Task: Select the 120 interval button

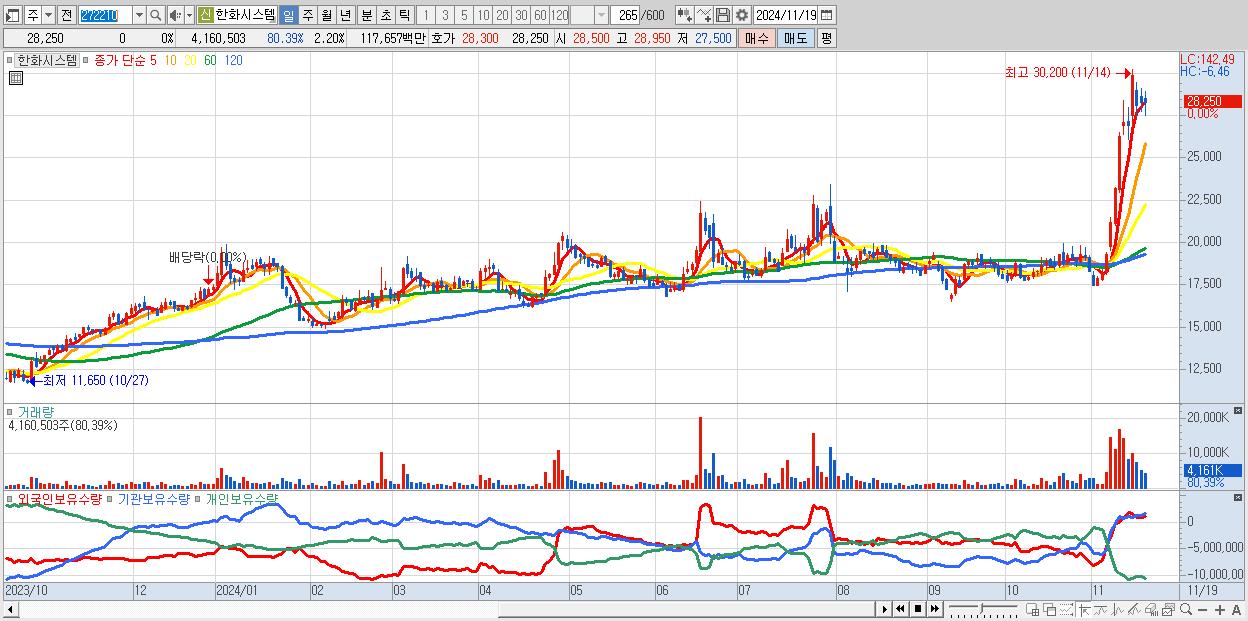Action: click(x=559, y=15)
